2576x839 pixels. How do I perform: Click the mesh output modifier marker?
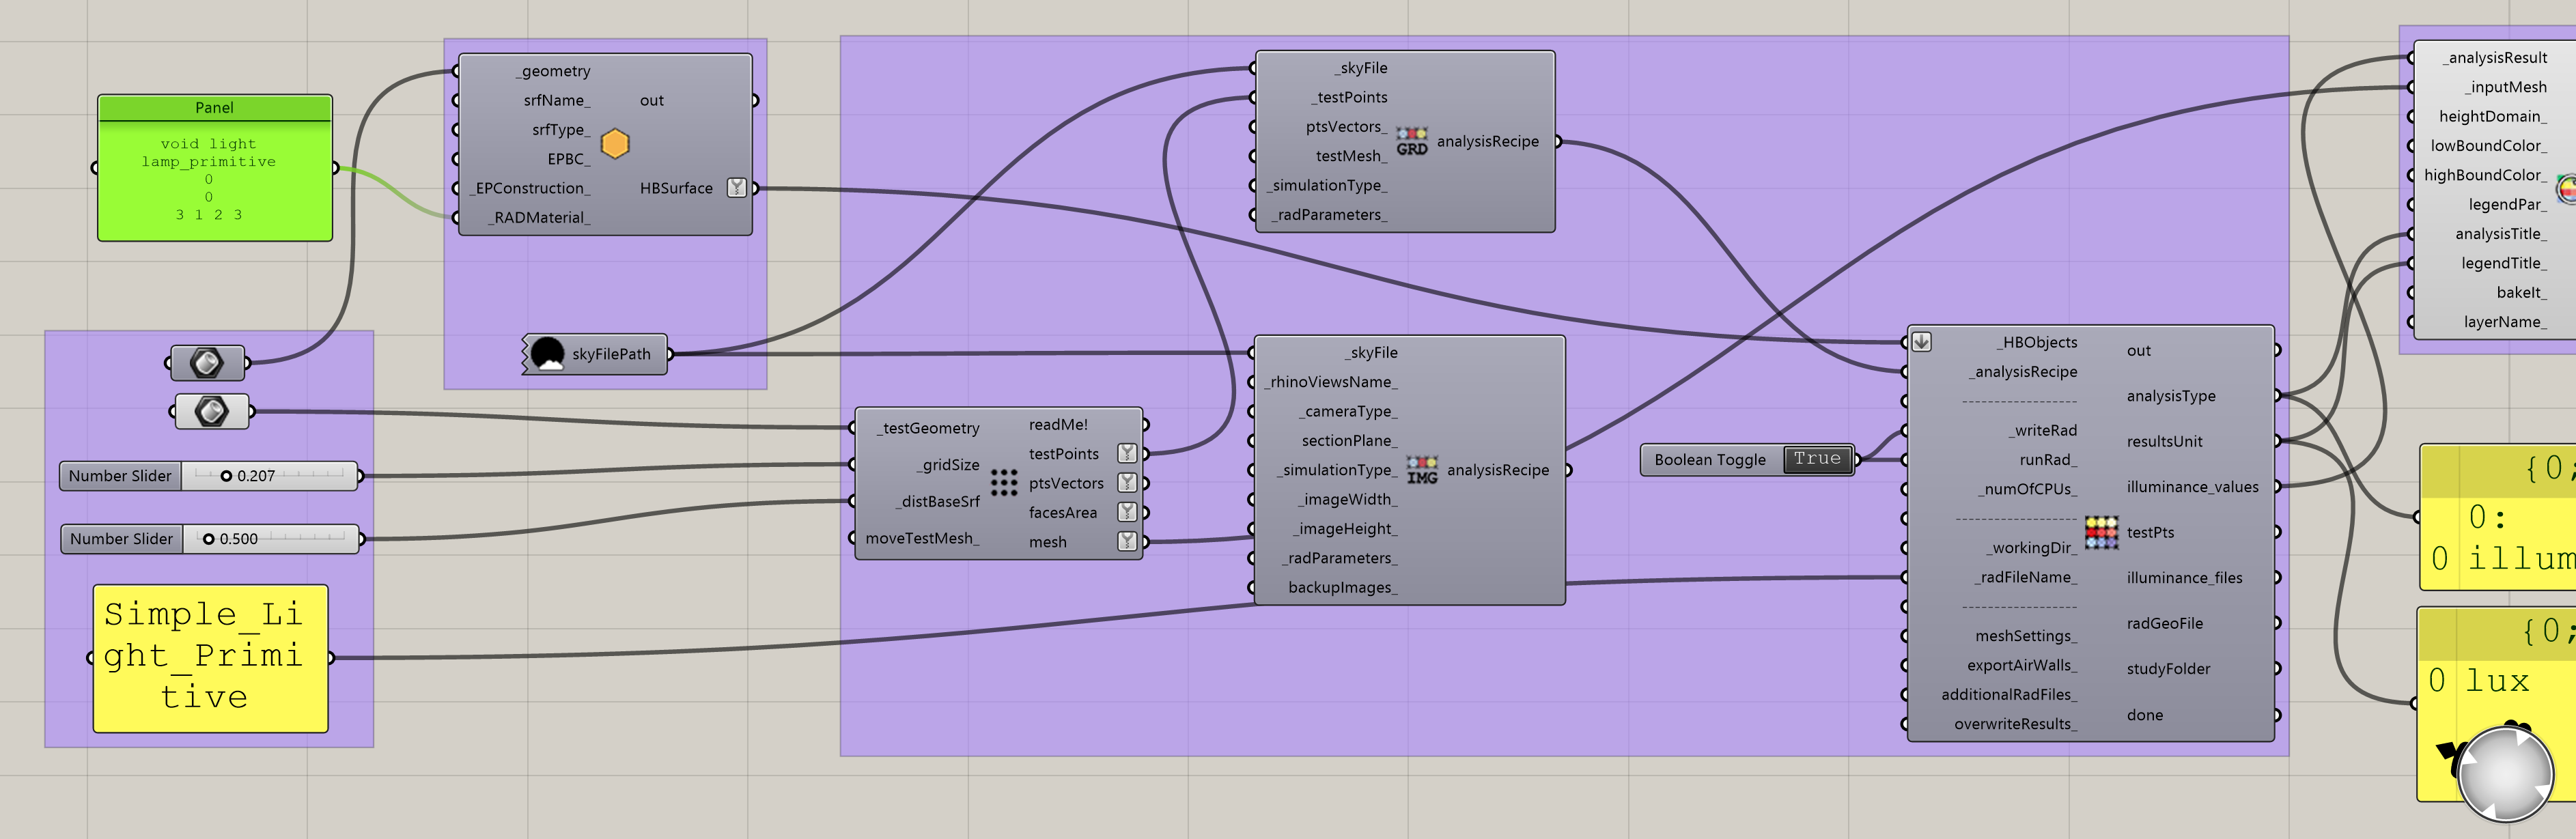click(1127, 541)
